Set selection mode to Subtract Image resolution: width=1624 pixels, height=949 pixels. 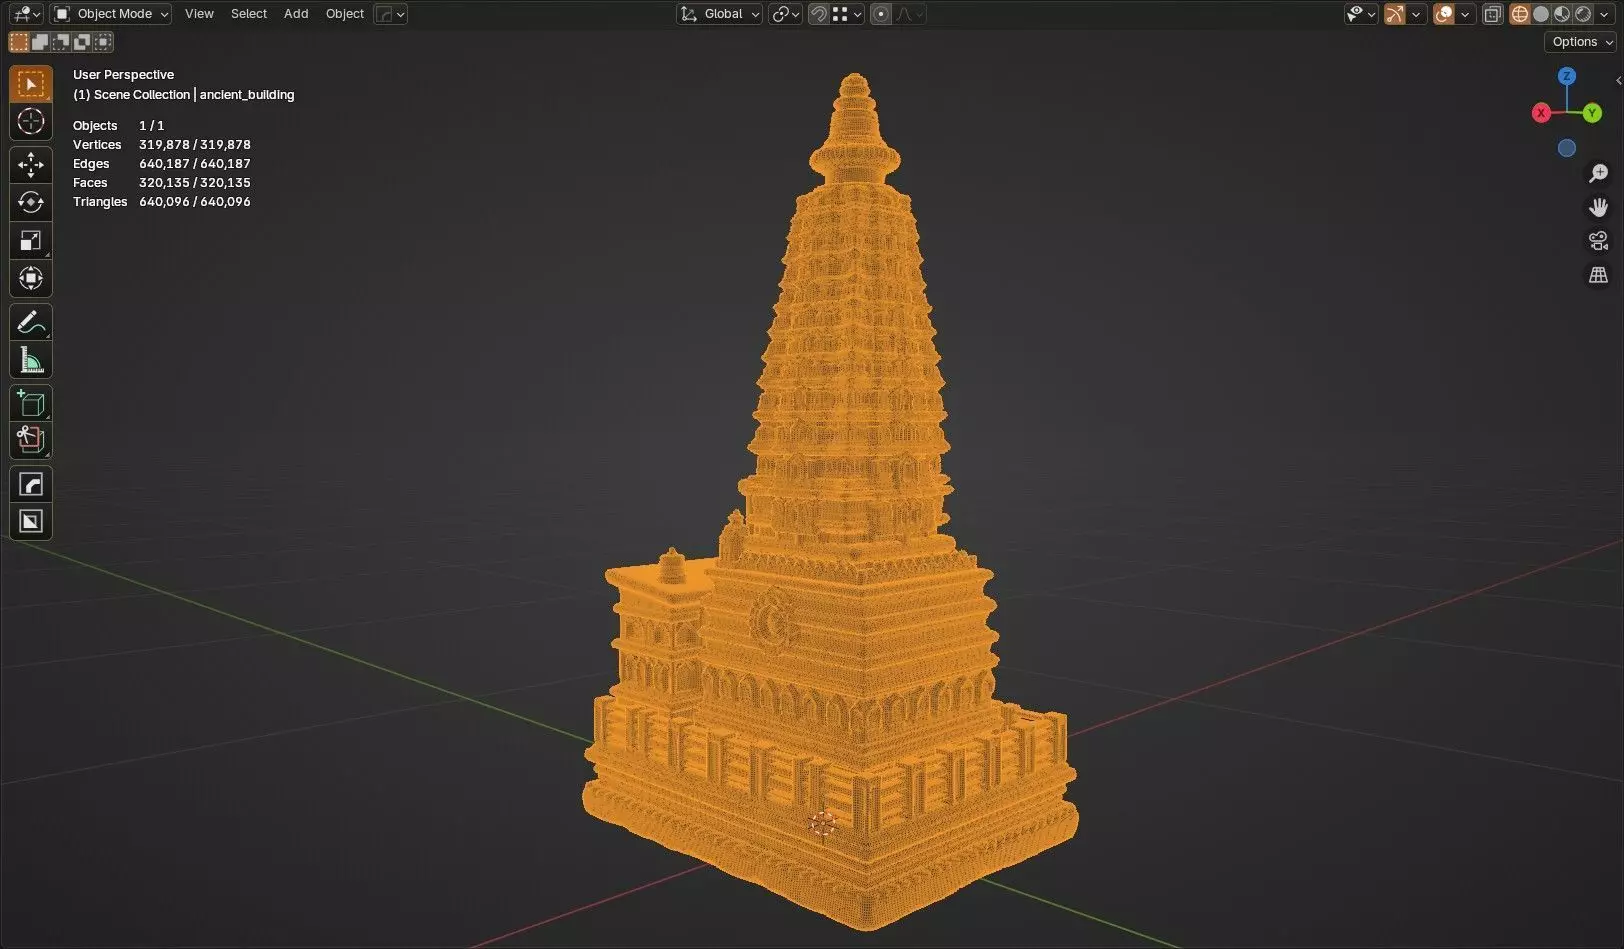(x=61, y=42)
